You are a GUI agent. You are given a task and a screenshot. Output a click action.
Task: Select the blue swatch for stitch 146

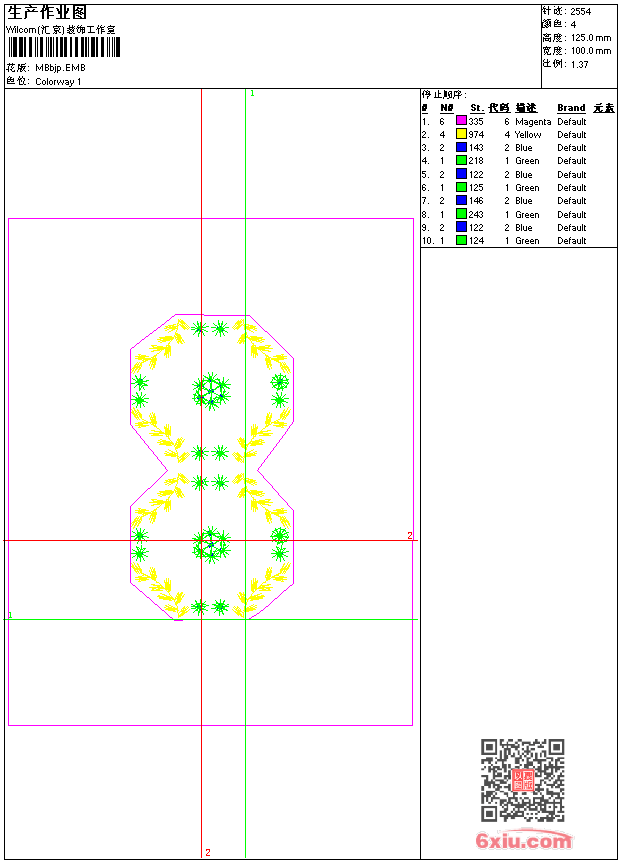coord(461,200)
